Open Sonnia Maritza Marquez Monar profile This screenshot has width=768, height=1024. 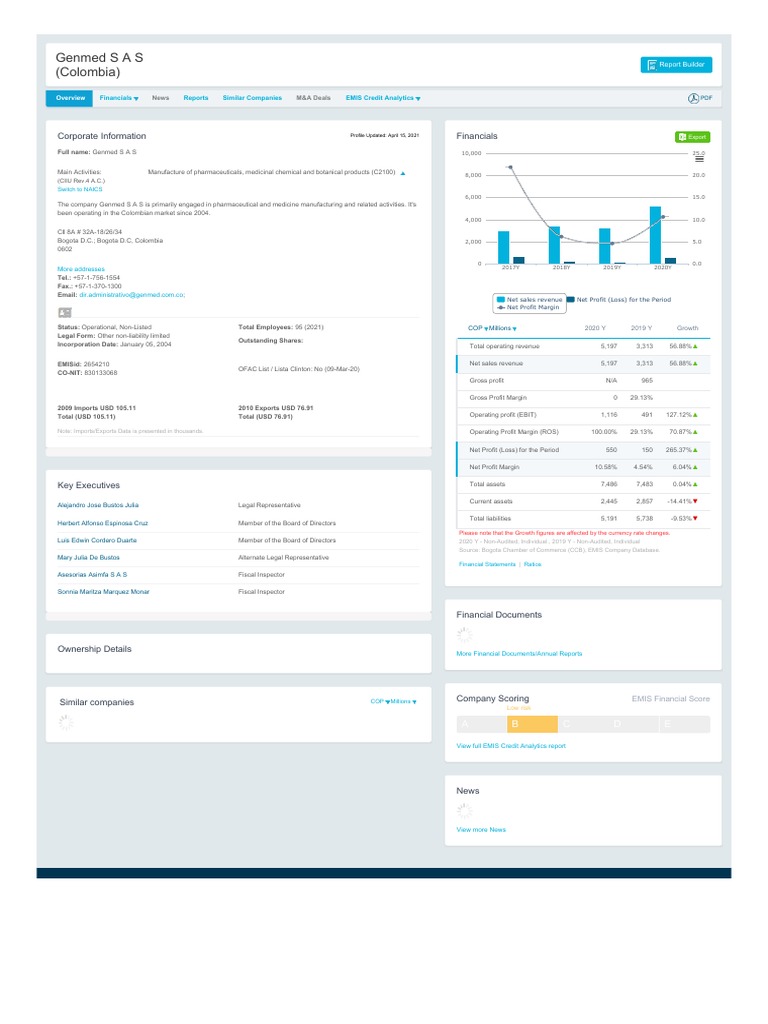pos(103,592)
